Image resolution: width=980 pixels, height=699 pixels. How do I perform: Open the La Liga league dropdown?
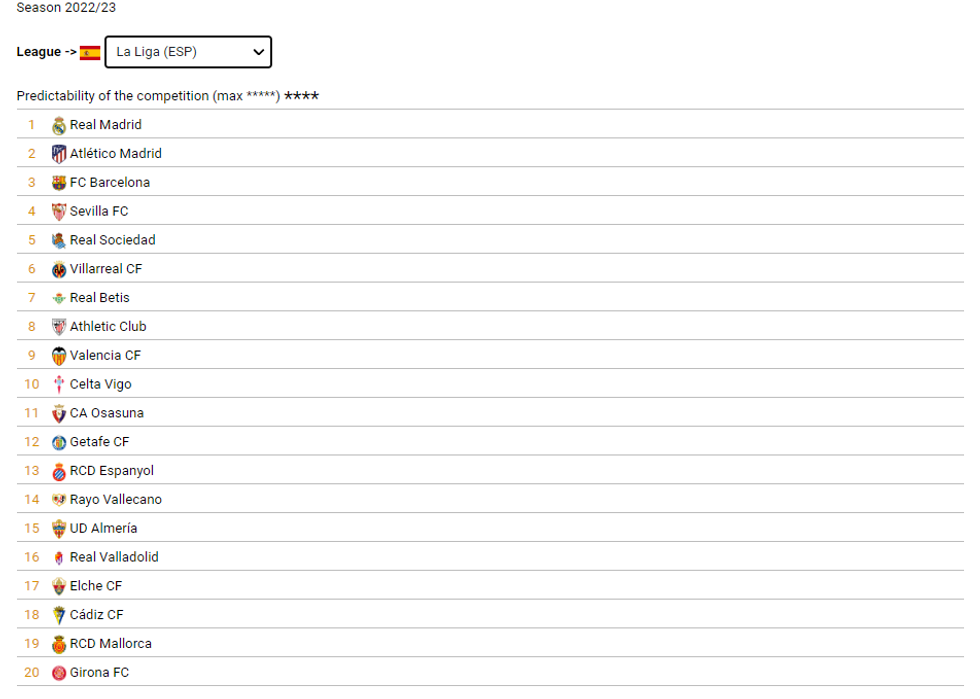pos(188,52)
